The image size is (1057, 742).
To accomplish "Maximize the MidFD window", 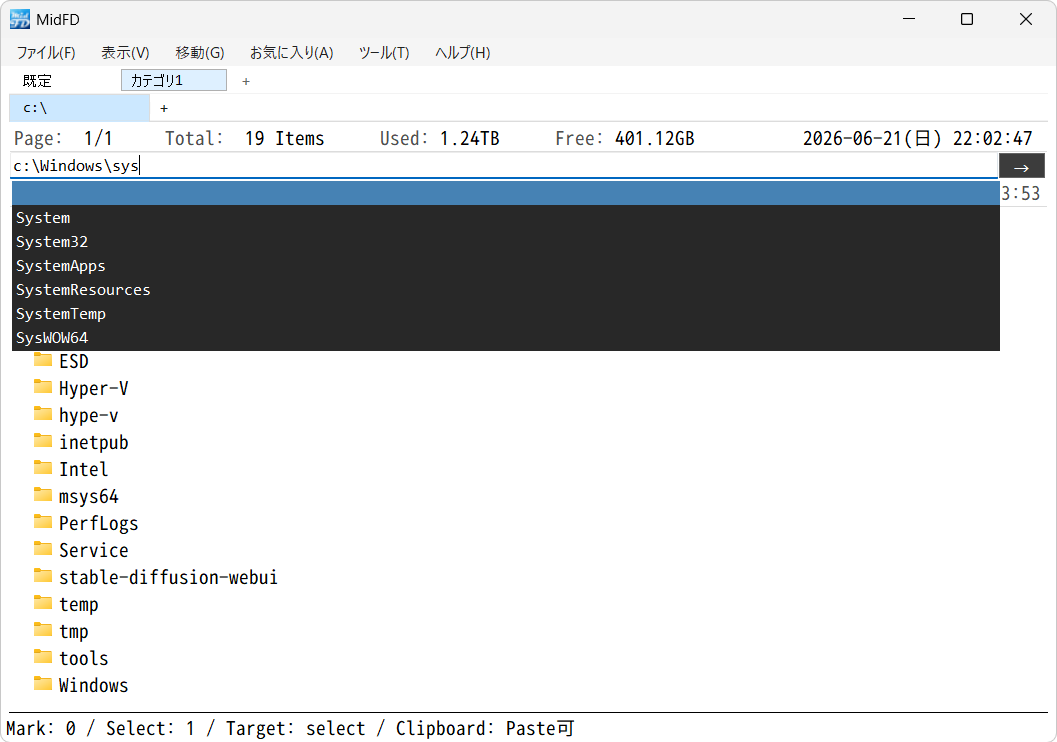I will coord(967,20).
